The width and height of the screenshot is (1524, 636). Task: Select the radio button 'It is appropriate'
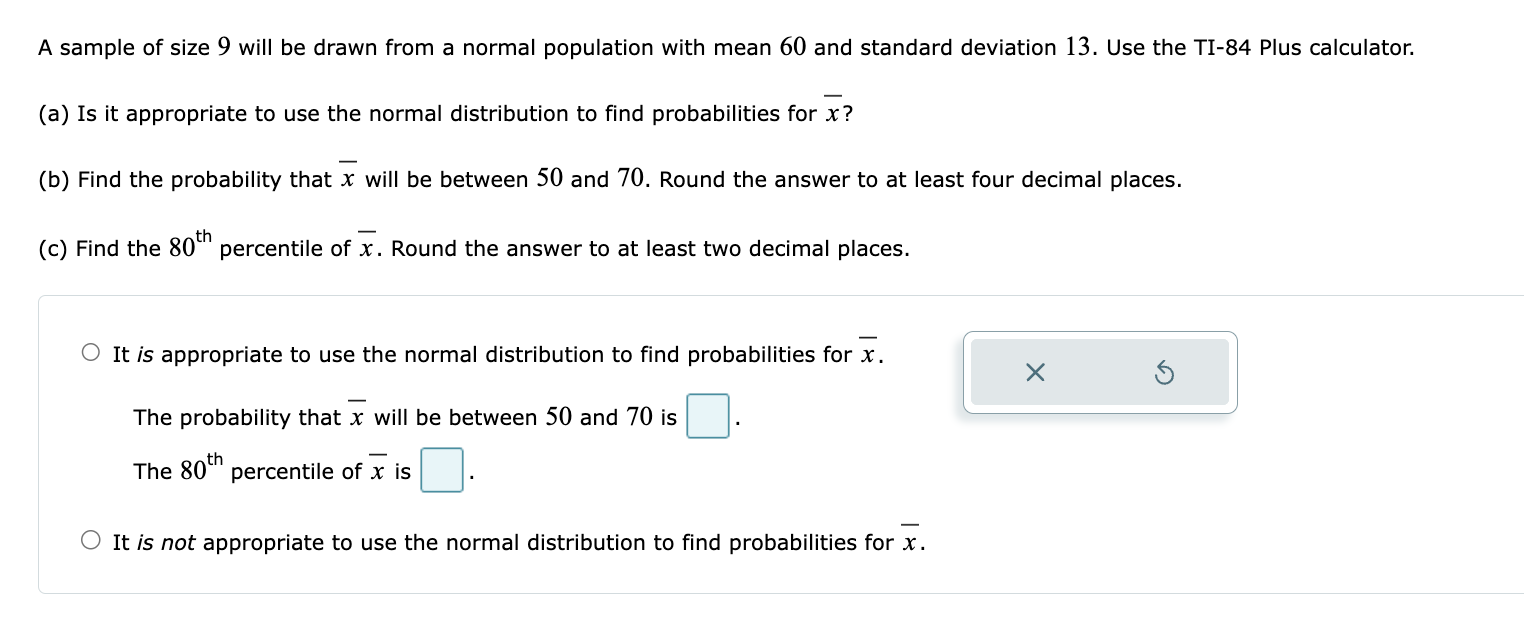[x=89, y=351]
